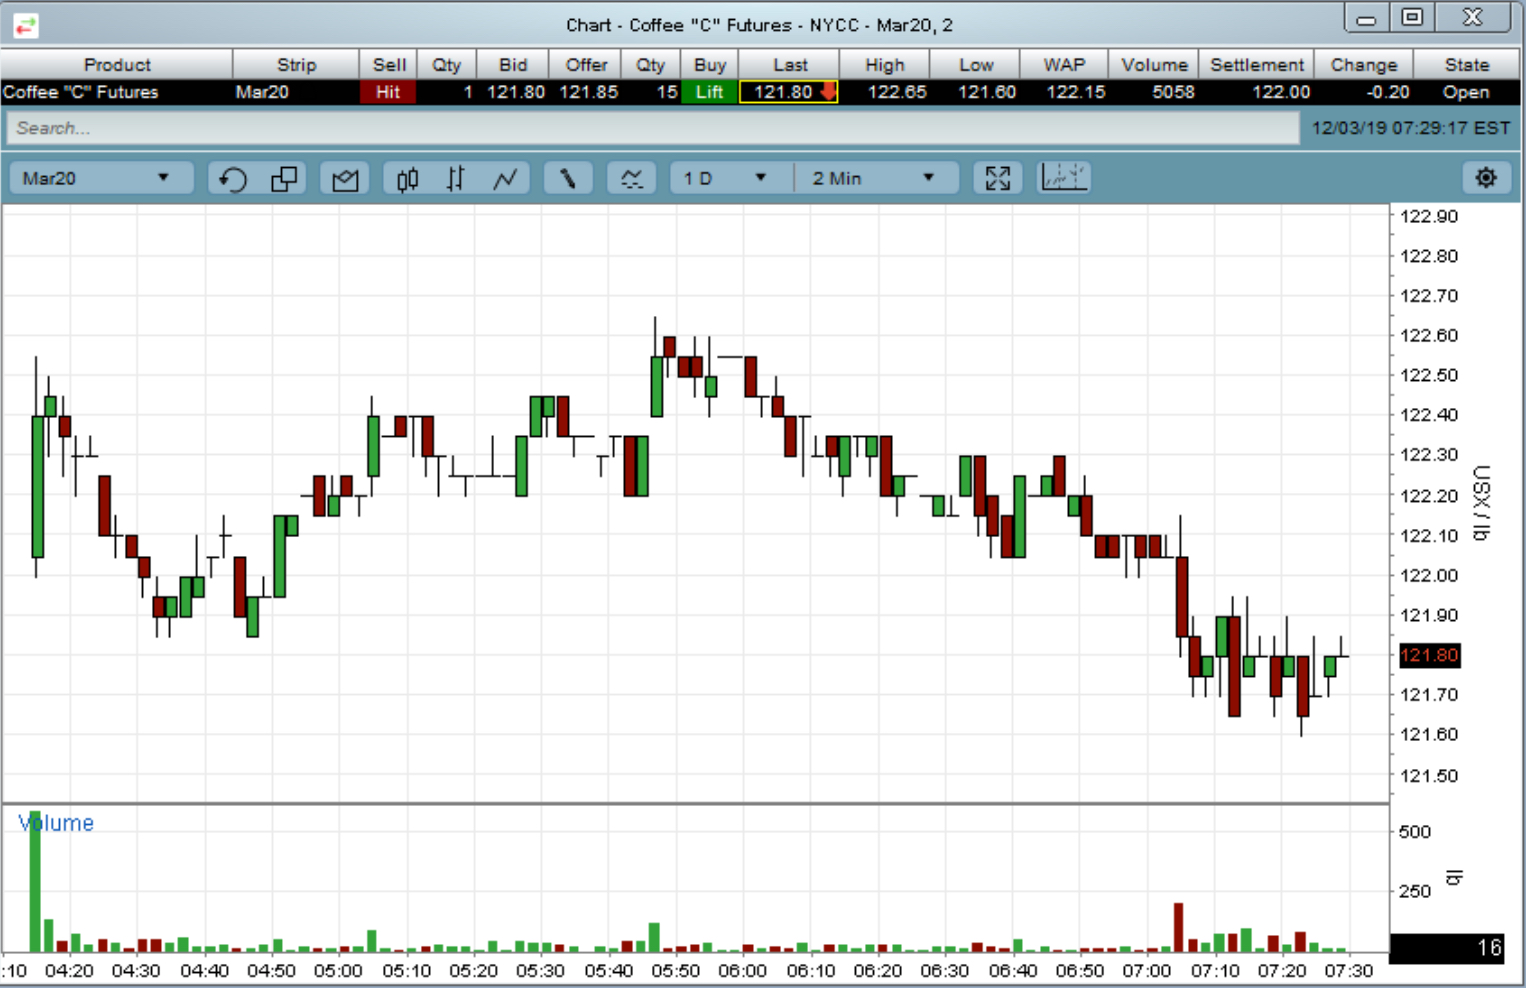
Task: Click the Change column header
Action: (x=1364, y=65)
